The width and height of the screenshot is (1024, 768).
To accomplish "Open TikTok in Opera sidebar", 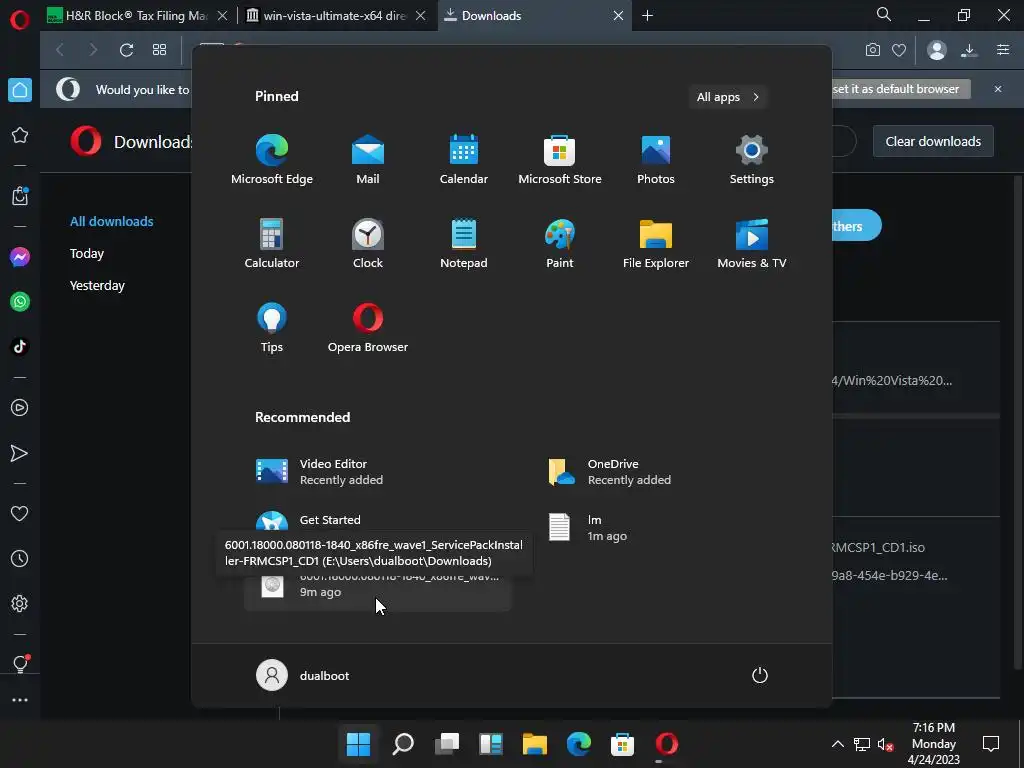I will tap(20, 346).
